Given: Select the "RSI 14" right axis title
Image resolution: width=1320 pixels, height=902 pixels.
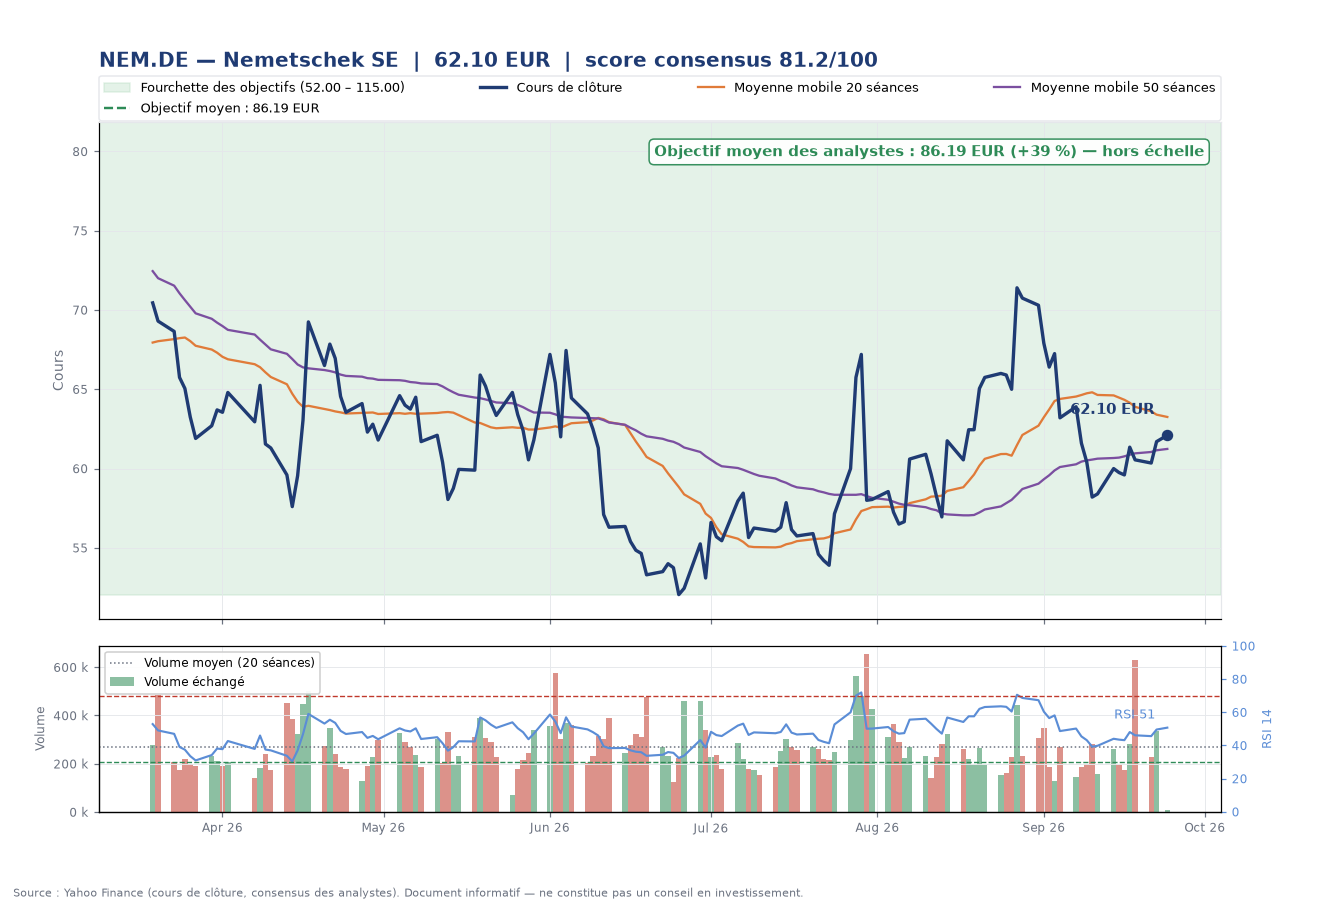Looking at the screenshot, I should 1267,729.
